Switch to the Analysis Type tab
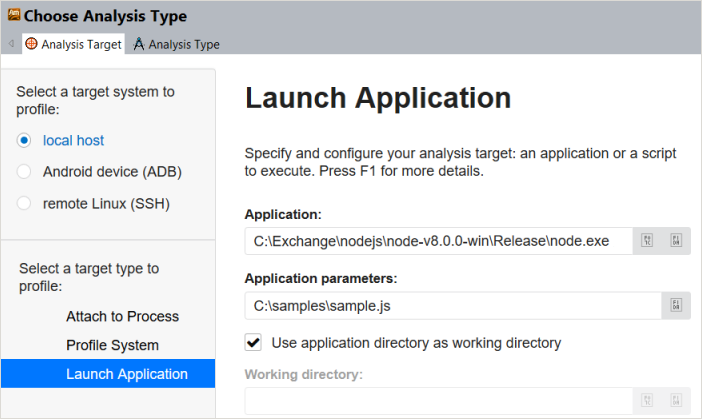This screenshot has height=419, width=702. pos(177,44)
